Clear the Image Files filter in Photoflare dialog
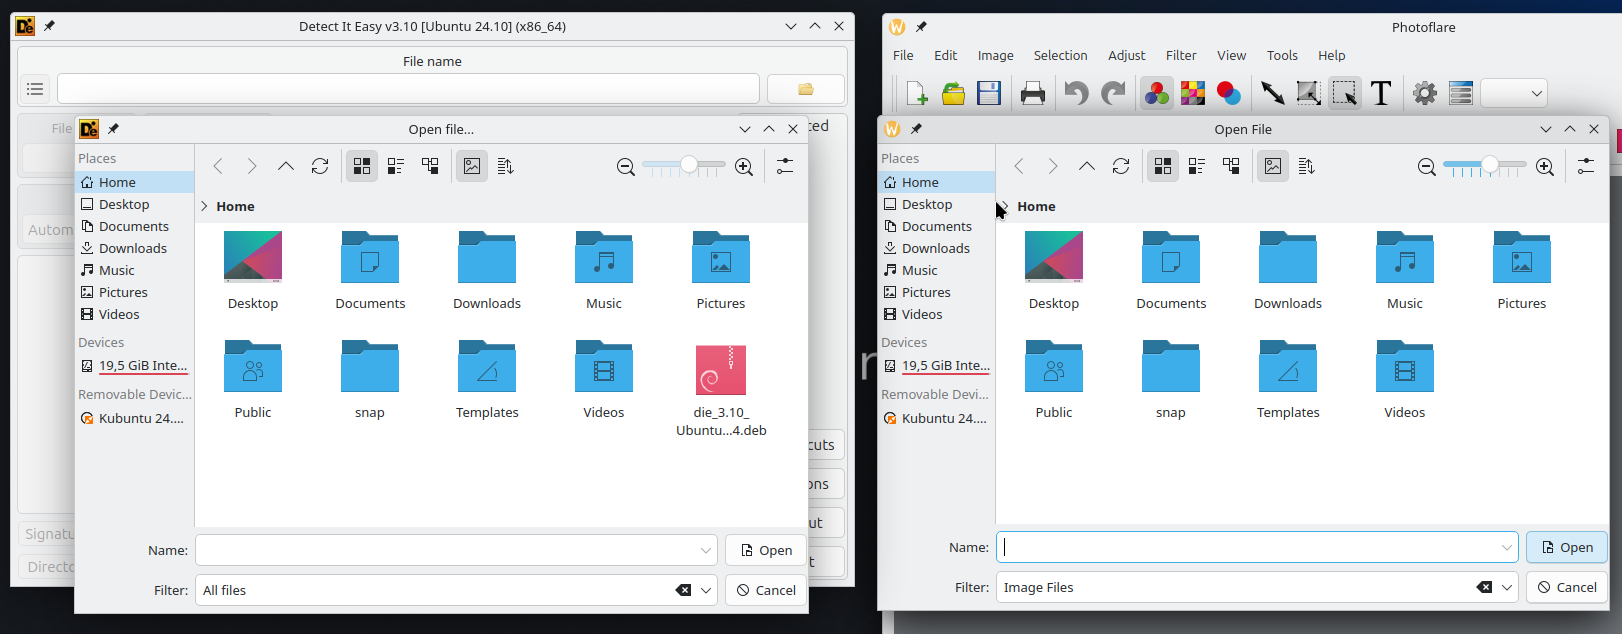The height and width of the screenshot is (634, 1622). tap(1484, 587)
